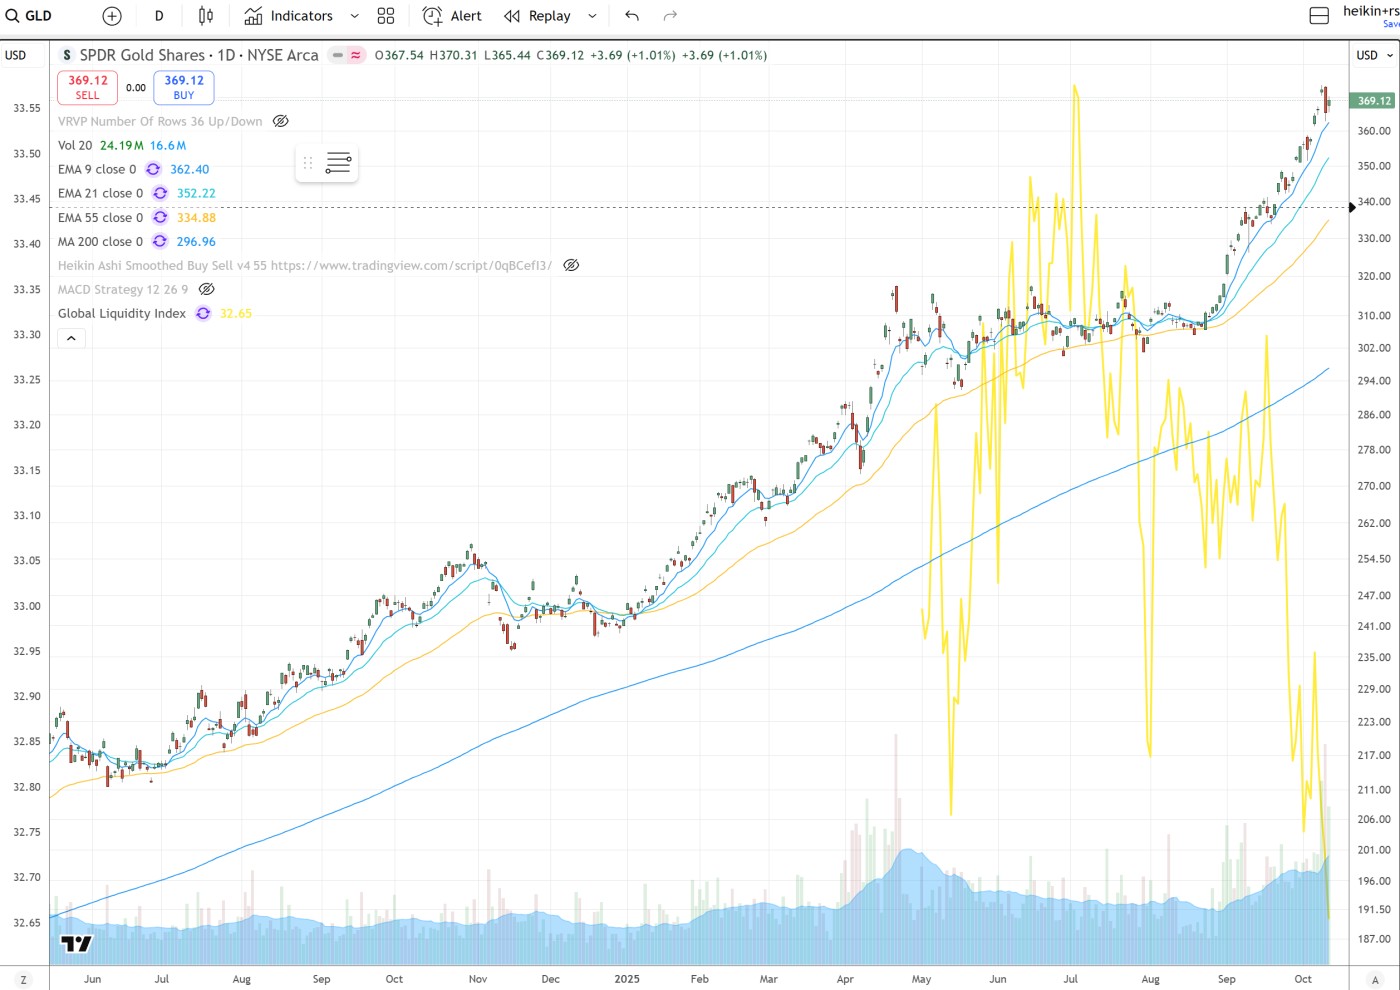Undo the last chart action
1400x990 pixels.
632,16
